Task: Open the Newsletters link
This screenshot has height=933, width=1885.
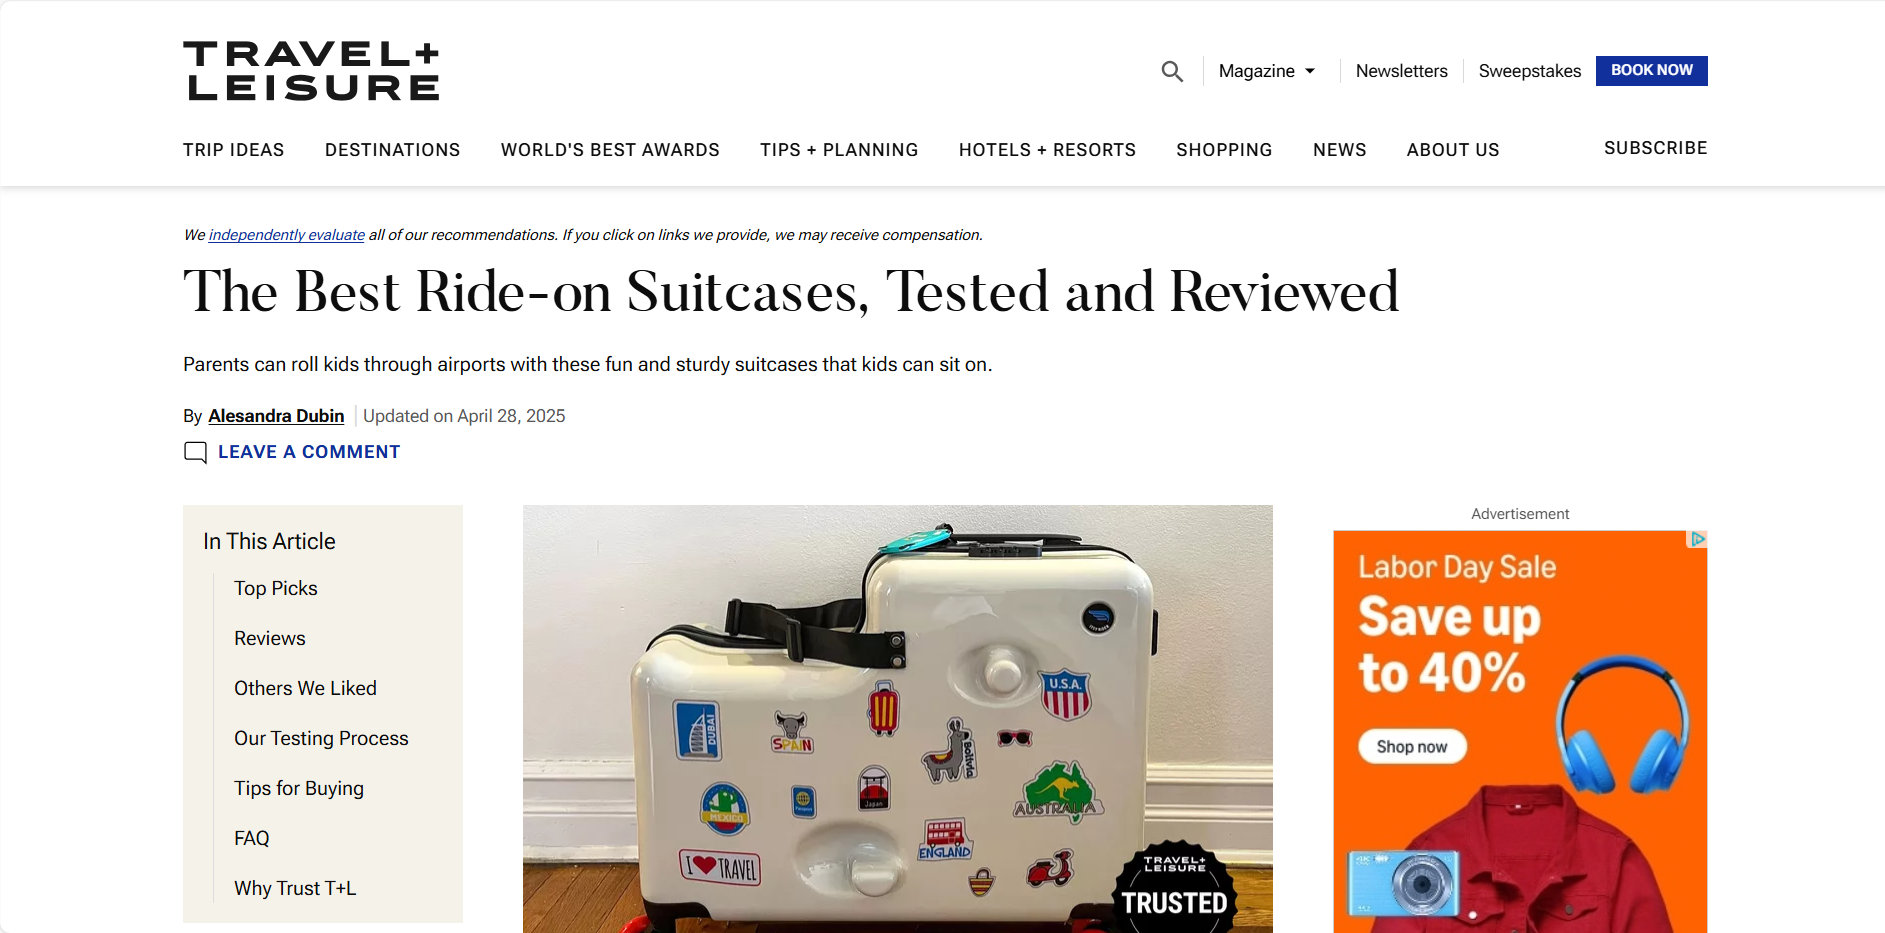Action: pyautogui.click(x=1401, y=71)
